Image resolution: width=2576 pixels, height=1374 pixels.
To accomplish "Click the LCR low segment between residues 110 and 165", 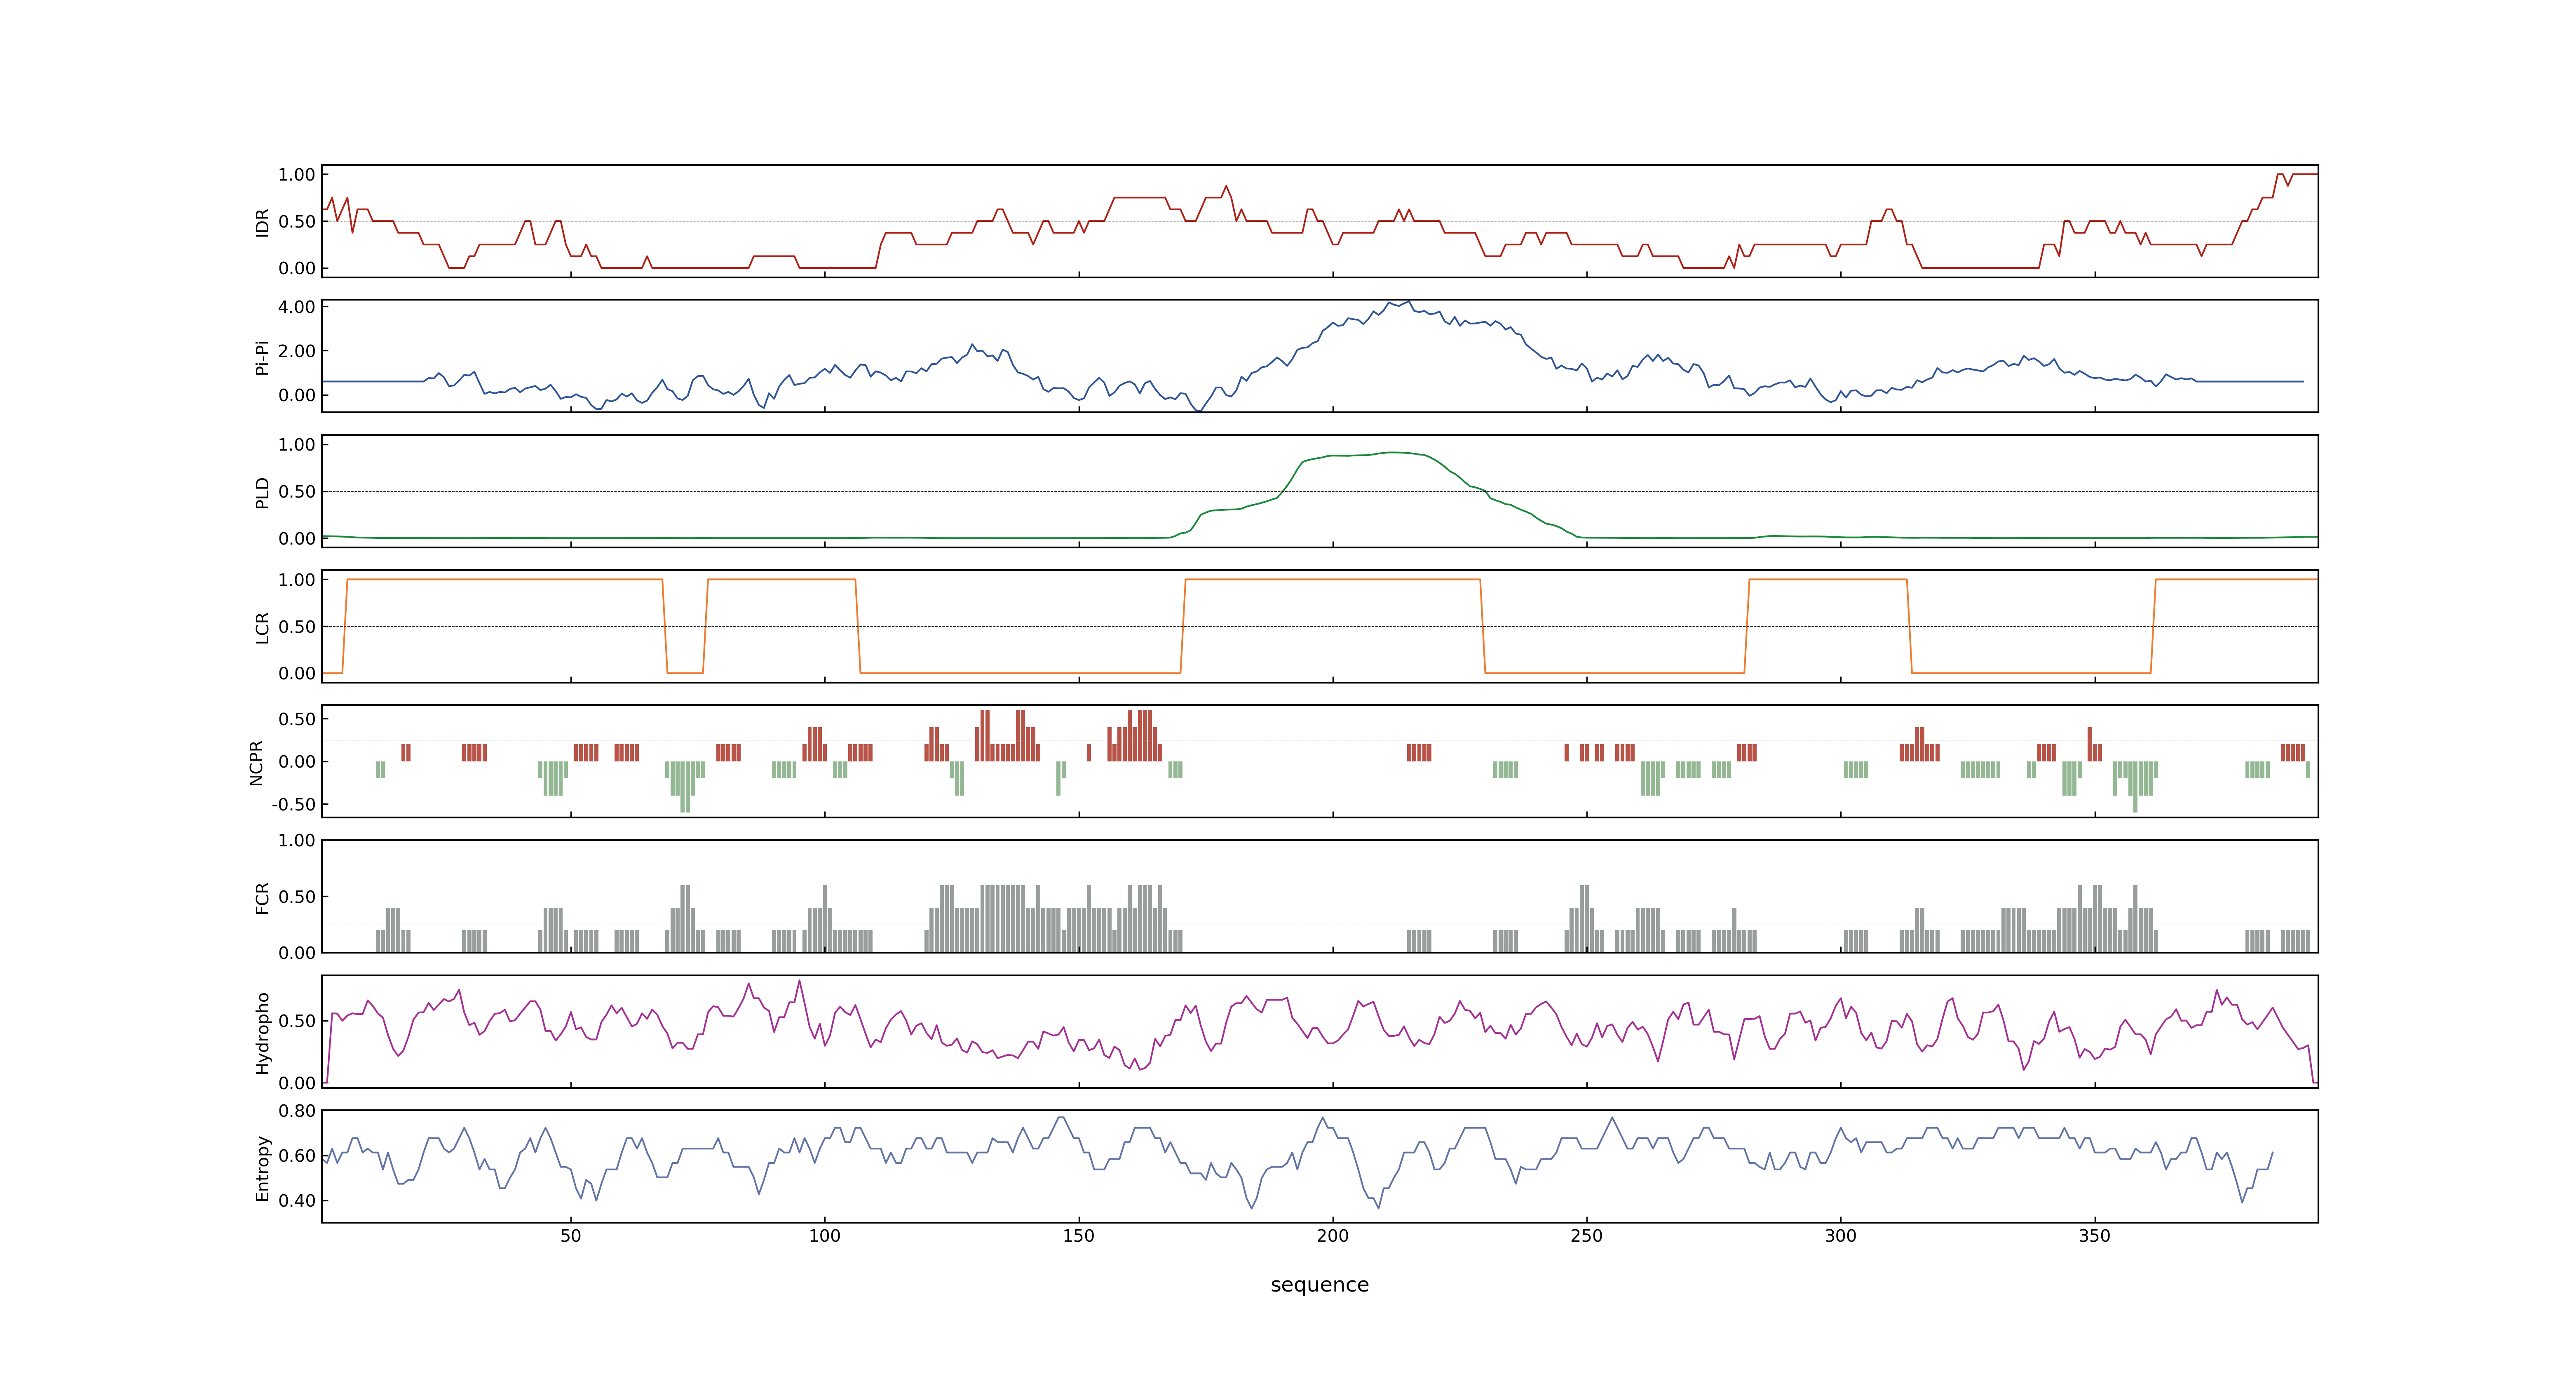I will pyautogui.click(x=1020, y=673).
